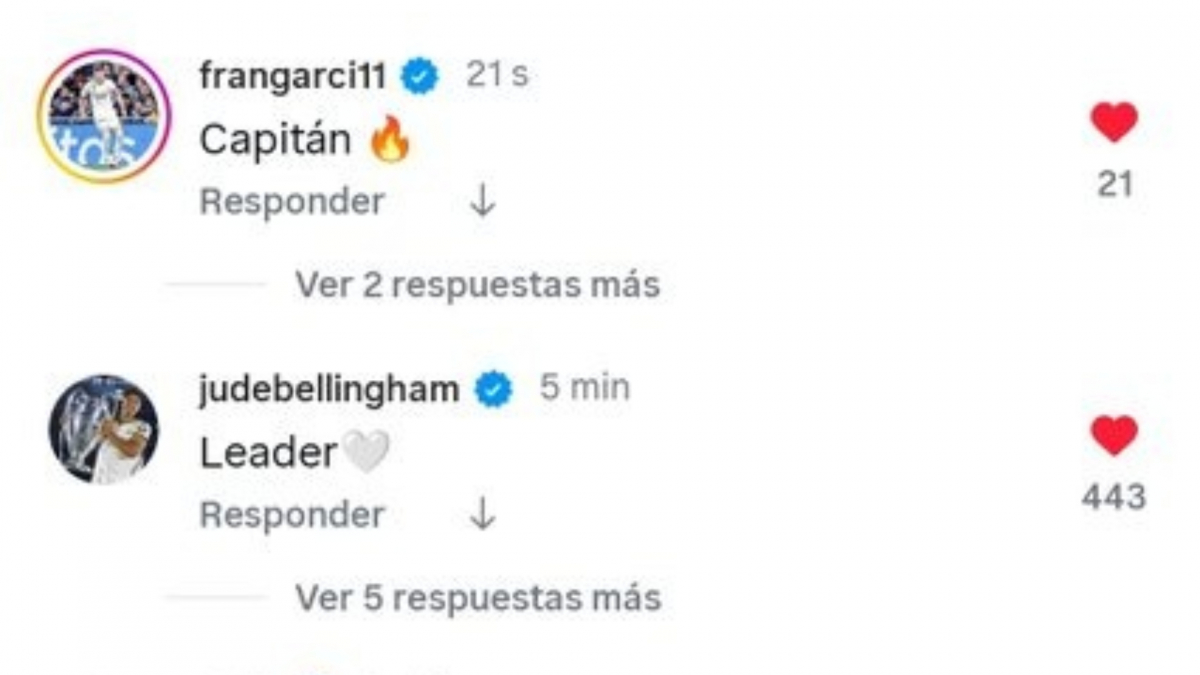Screen dimensions: 1200x675
Task: Toggle the heart on judebellingham's comment
Action: point(1114,436)
